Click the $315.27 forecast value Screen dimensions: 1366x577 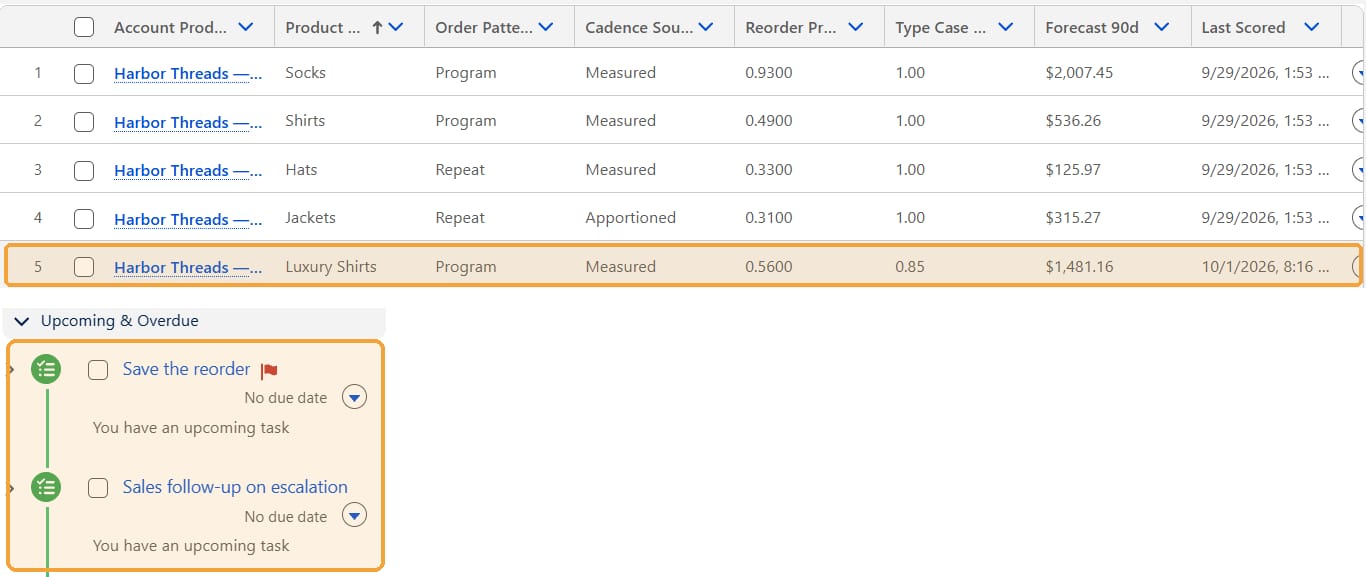(1073, 218)
